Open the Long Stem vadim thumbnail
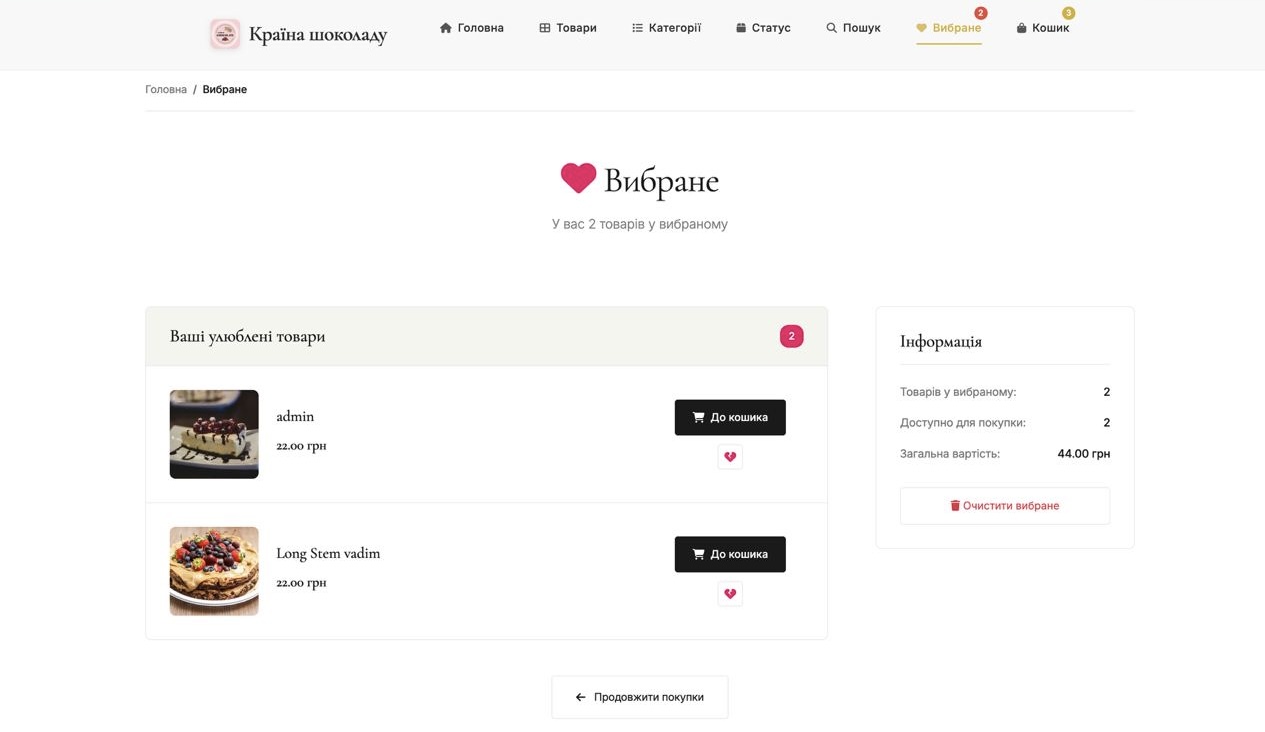 (214, 571)
